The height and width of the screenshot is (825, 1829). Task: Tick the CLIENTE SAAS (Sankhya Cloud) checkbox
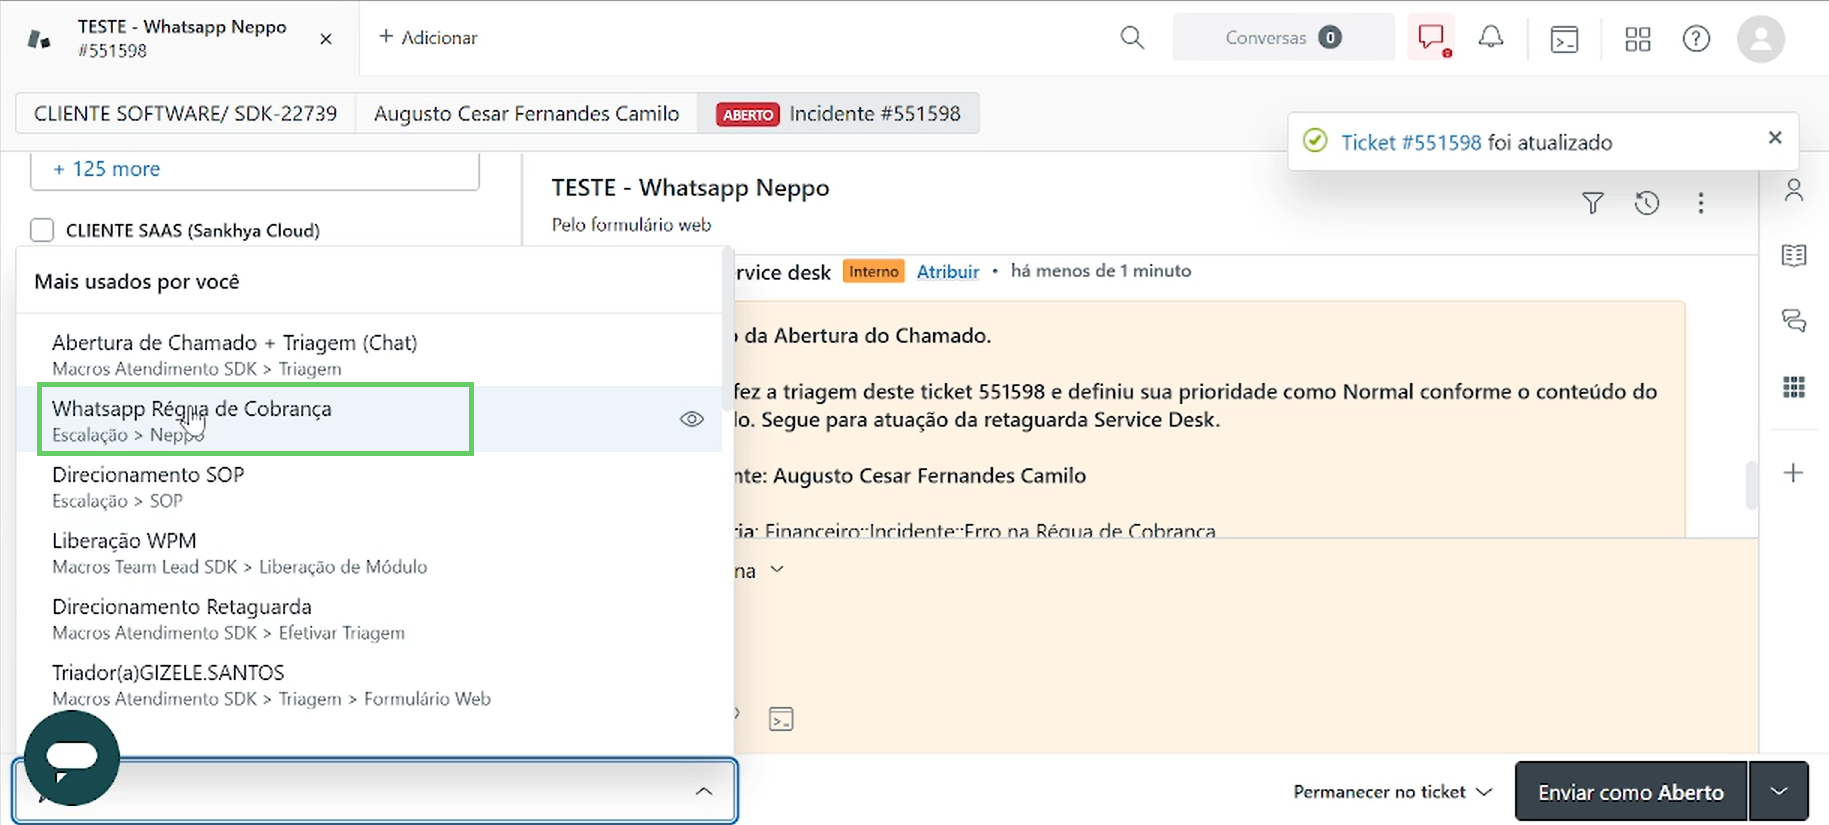point(42,230)
